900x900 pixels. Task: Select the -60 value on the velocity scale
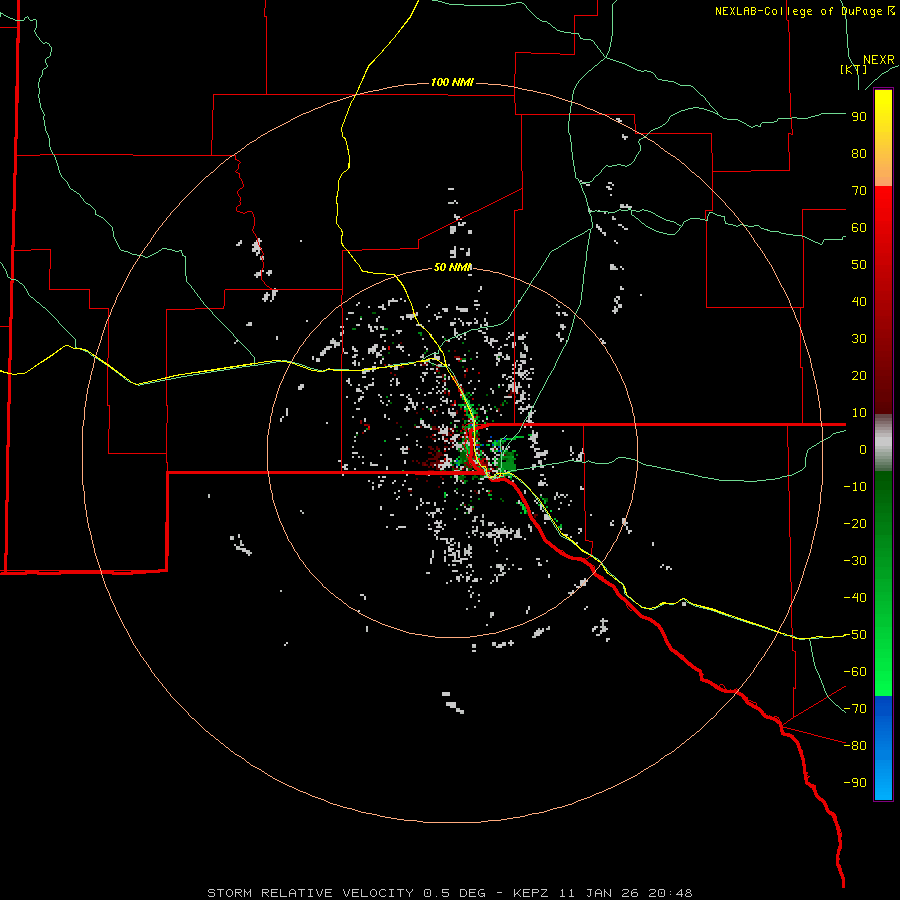coord(855,672)
